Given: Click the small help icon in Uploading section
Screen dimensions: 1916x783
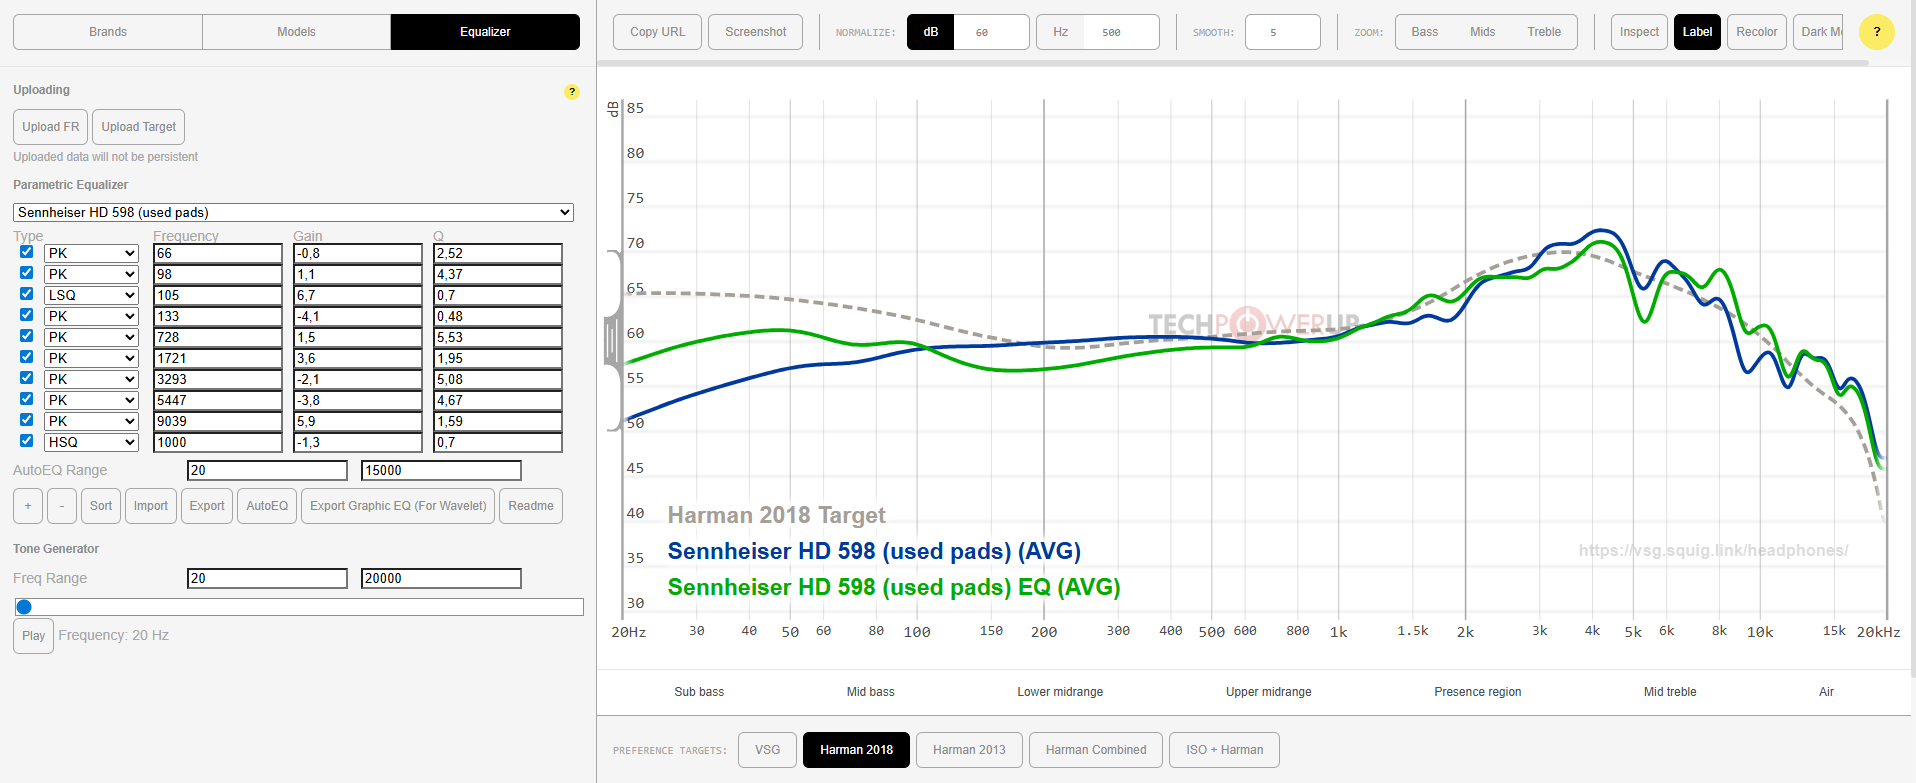Looking at the screenshot, I should pos(572,92).
